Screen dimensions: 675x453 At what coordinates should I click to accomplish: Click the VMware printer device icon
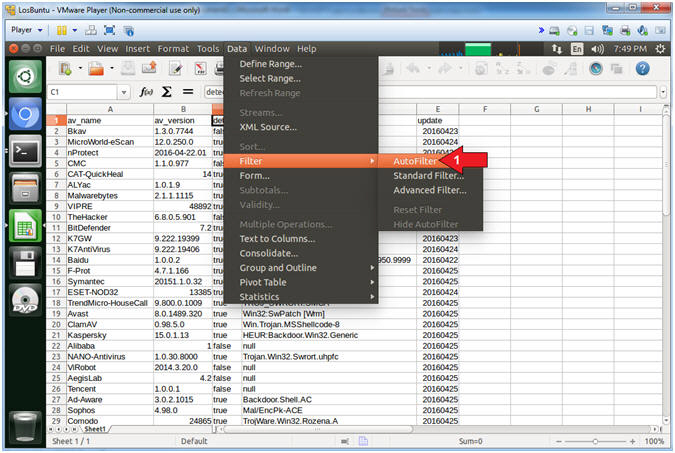[x=625, y=31]
